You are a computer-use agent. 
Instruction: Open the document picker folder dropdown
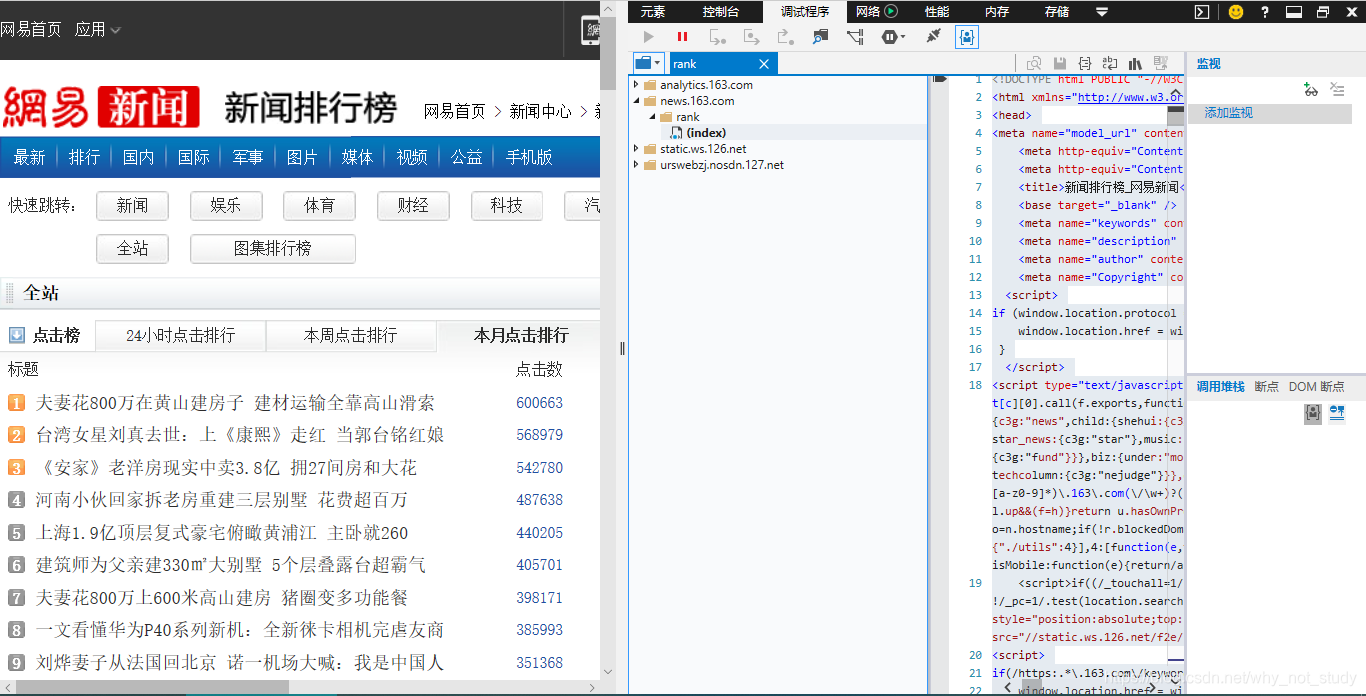coord(649,63)
